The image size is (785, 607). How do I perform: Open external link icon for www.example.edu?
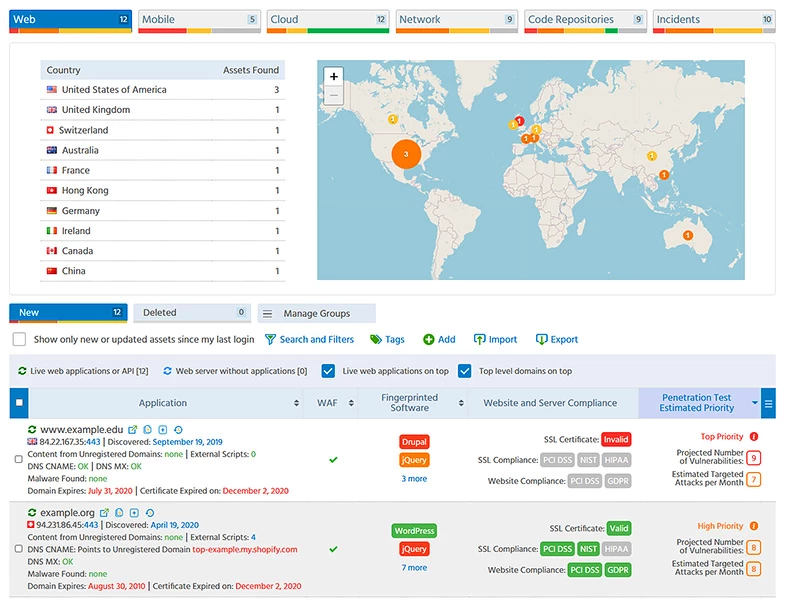pos(132,430)
